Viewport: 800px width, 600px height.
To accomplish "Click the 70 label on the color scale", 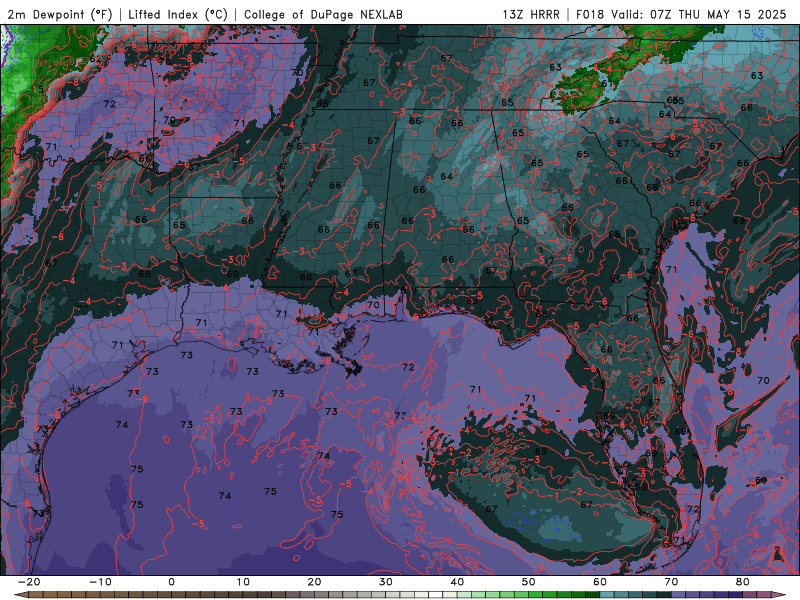I will 671,582.
